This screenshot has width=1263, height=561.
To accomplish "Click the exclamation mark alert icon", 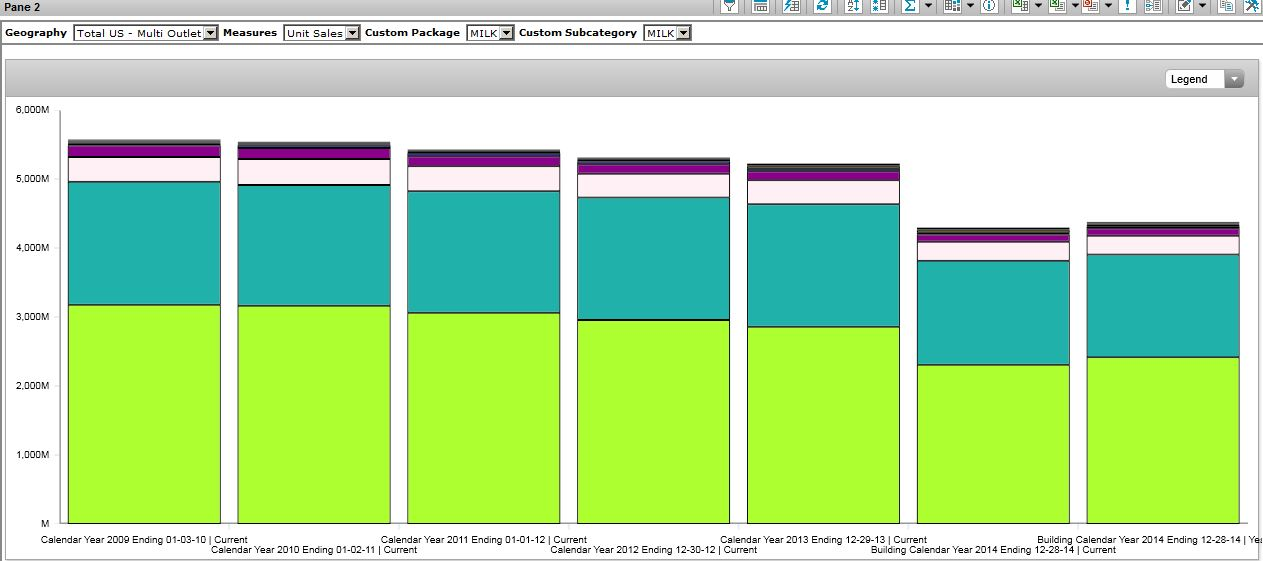I will 1128,6.
